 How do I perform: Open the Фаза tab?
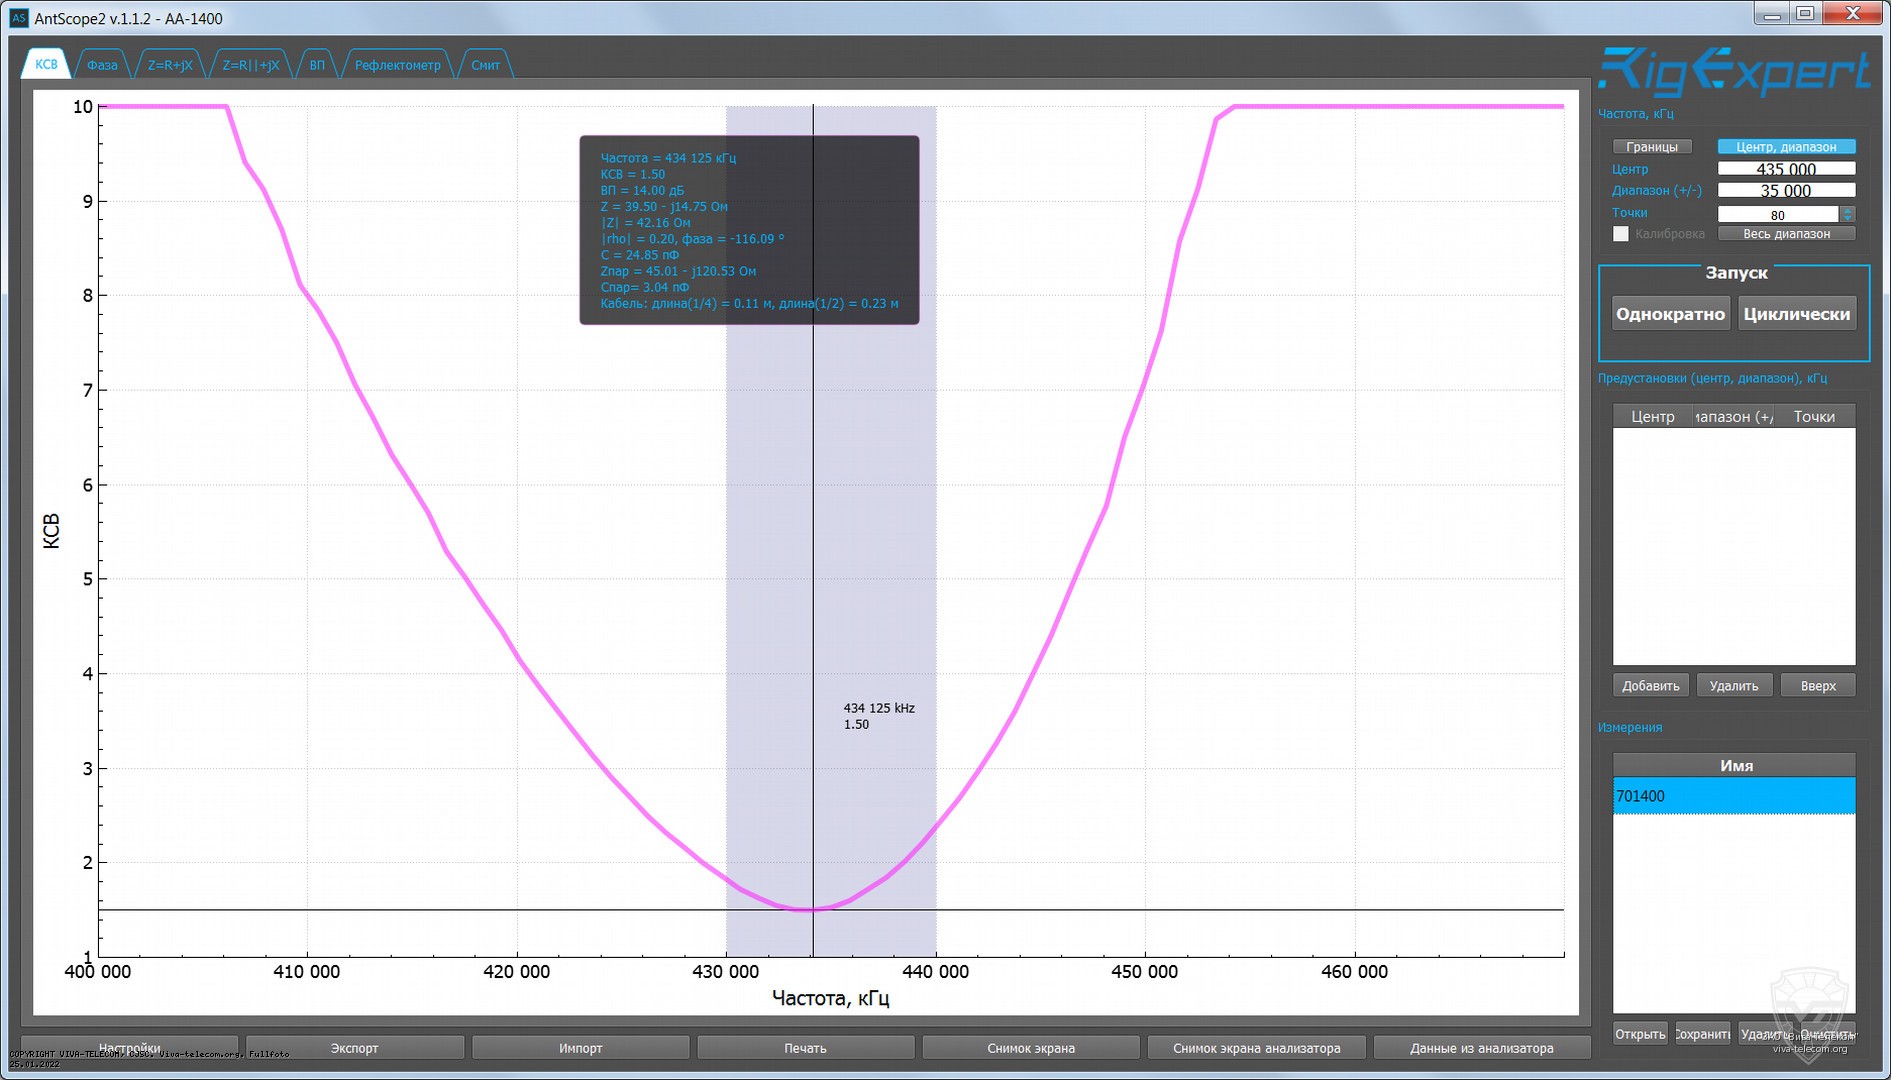click(x=102, y=65)
